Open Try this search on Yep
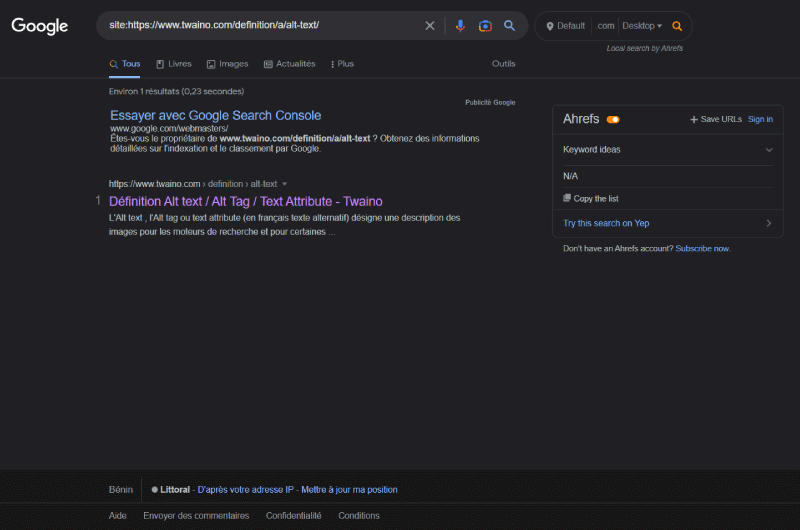This screenshot has width=800, height=530. coord(606,223)
